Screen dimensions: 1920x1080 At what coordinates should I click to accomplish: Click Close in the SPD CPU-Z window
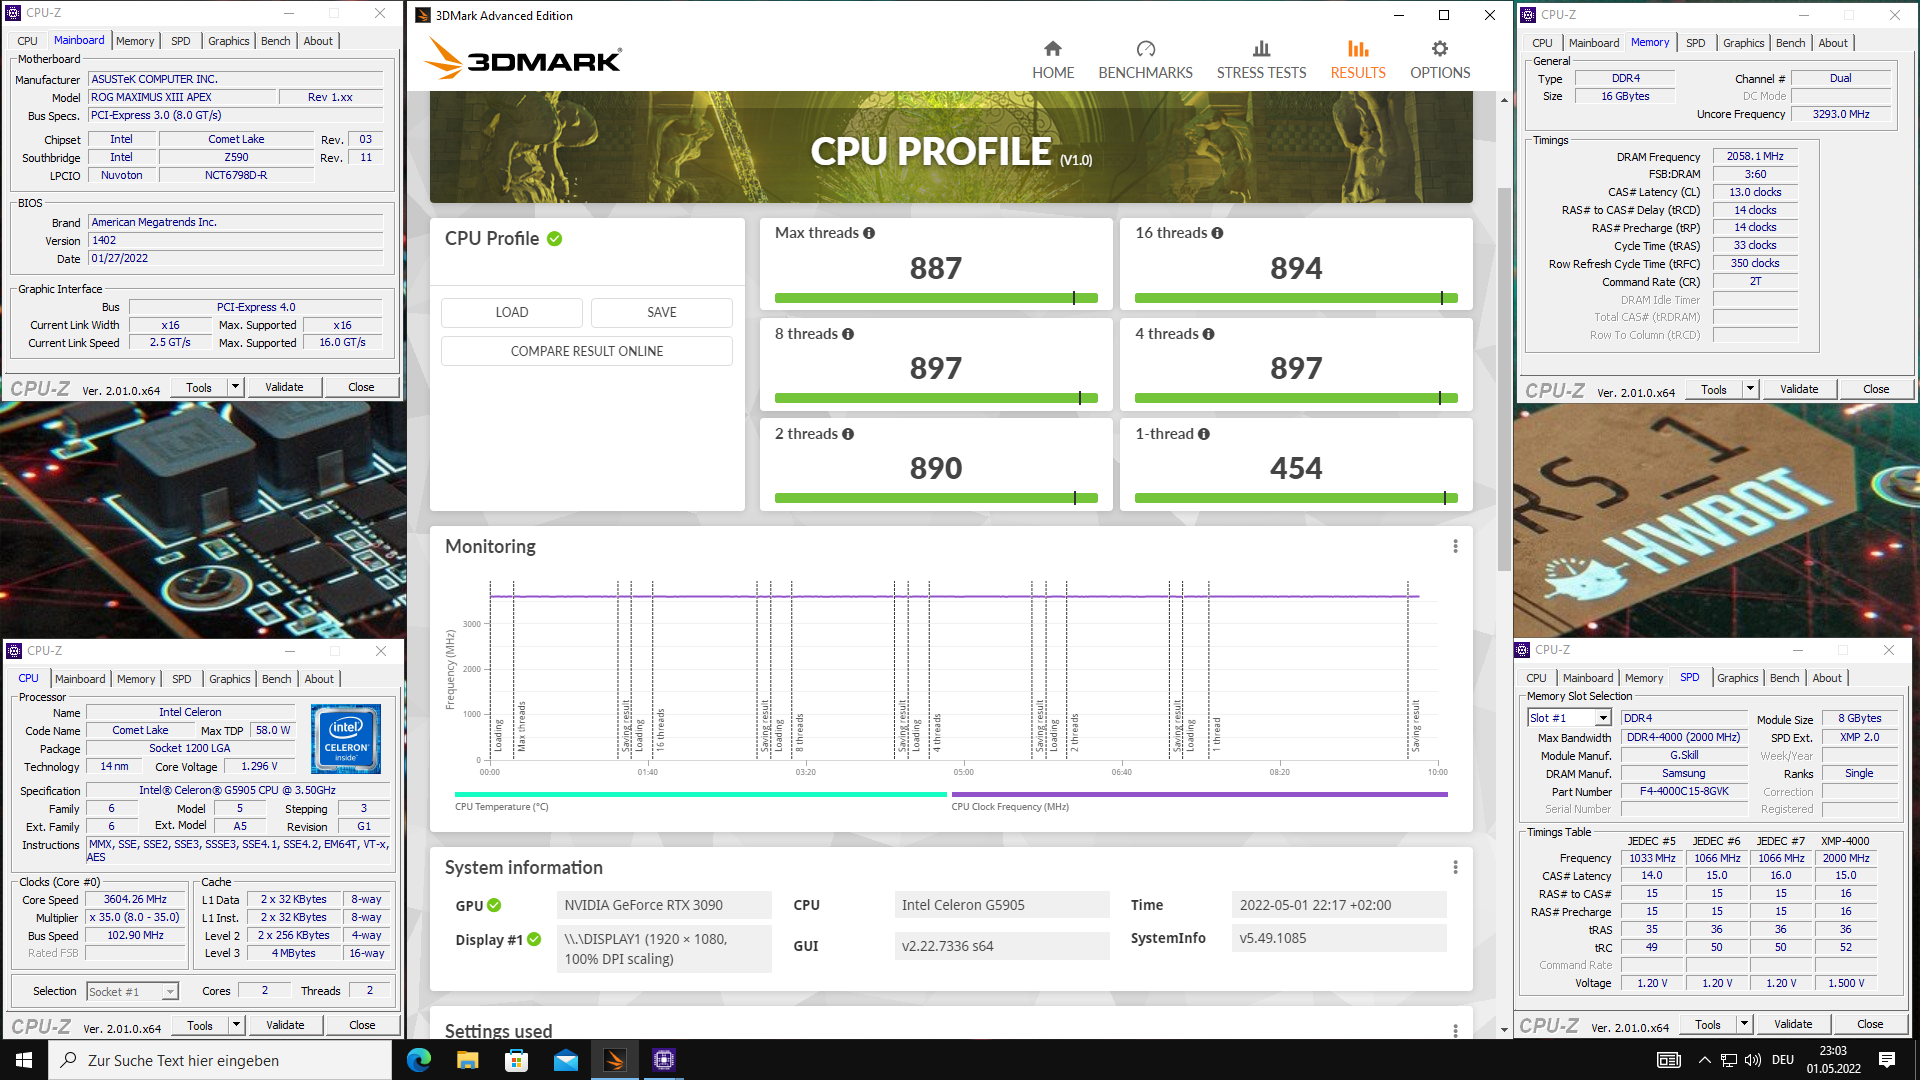(x=1869, y=1024)
